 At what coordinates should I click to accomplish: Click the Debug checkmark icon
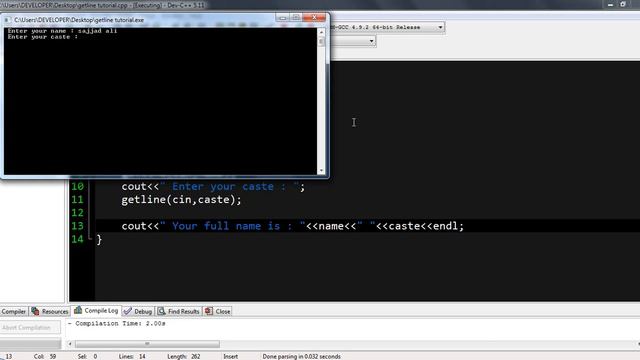[x=128, y=311]
